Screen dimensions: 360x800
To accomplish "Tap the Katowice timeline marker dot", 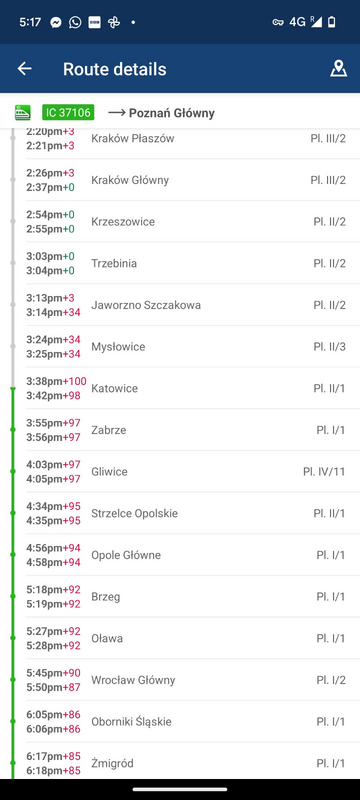I will pos(13,389).
